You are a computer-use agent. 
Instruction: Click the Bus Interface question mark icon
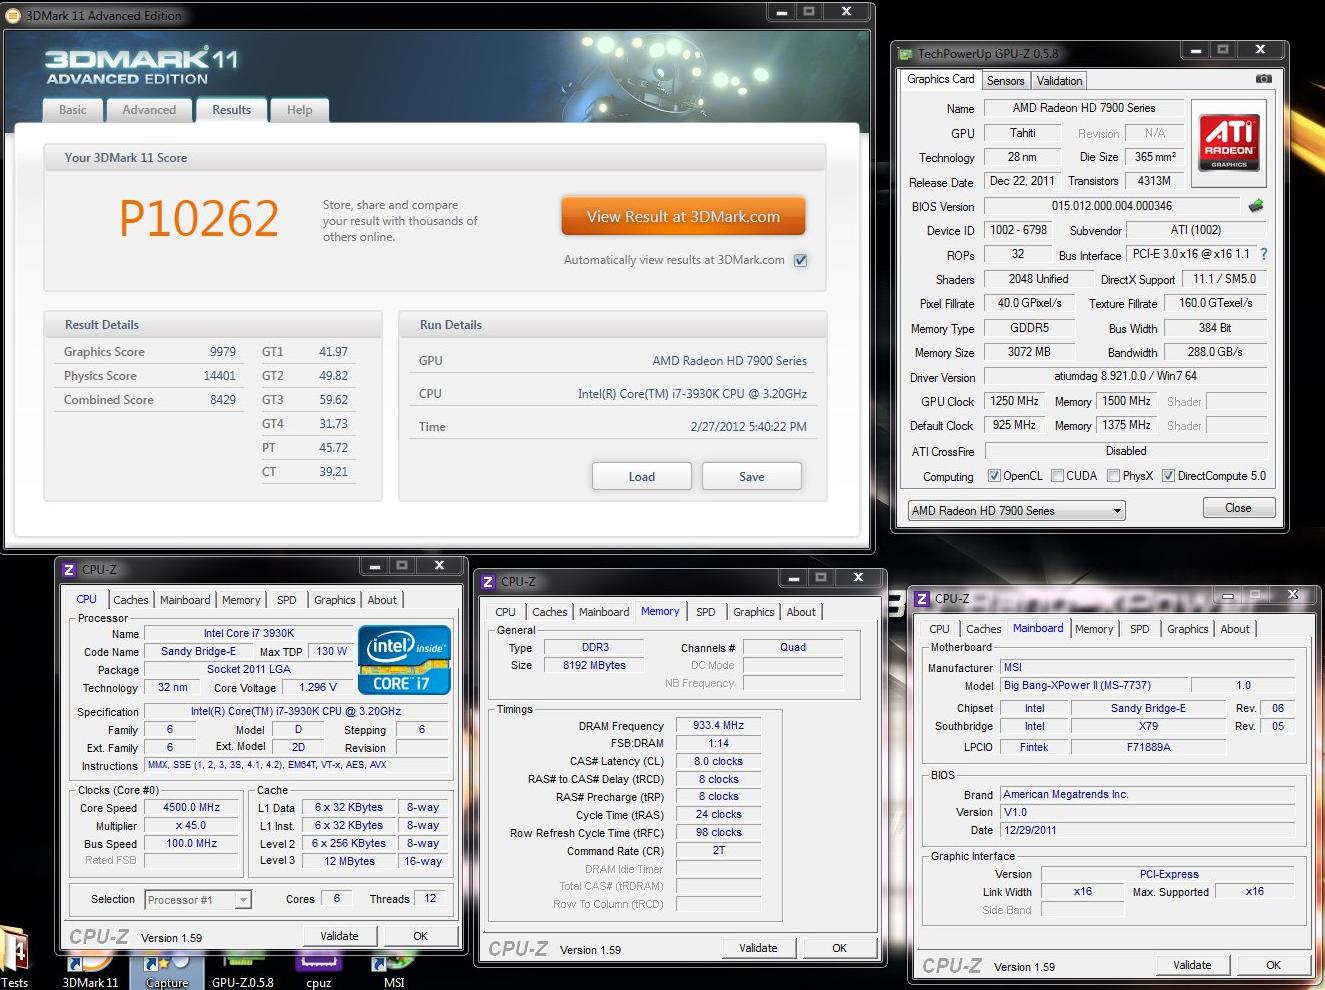1264,254
